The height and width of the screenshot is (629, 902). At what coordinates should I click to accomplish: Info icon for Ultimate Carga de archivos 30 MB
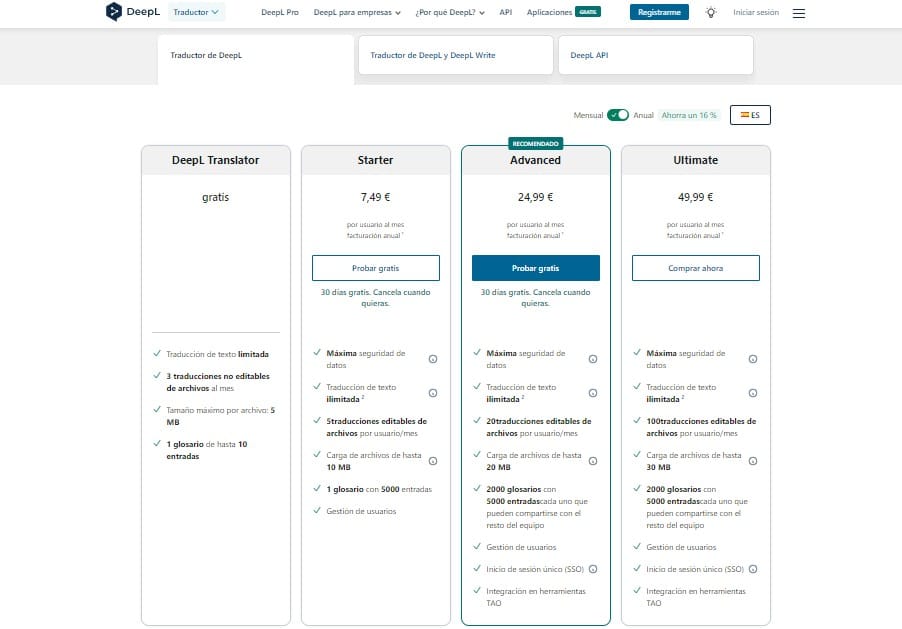753,461
